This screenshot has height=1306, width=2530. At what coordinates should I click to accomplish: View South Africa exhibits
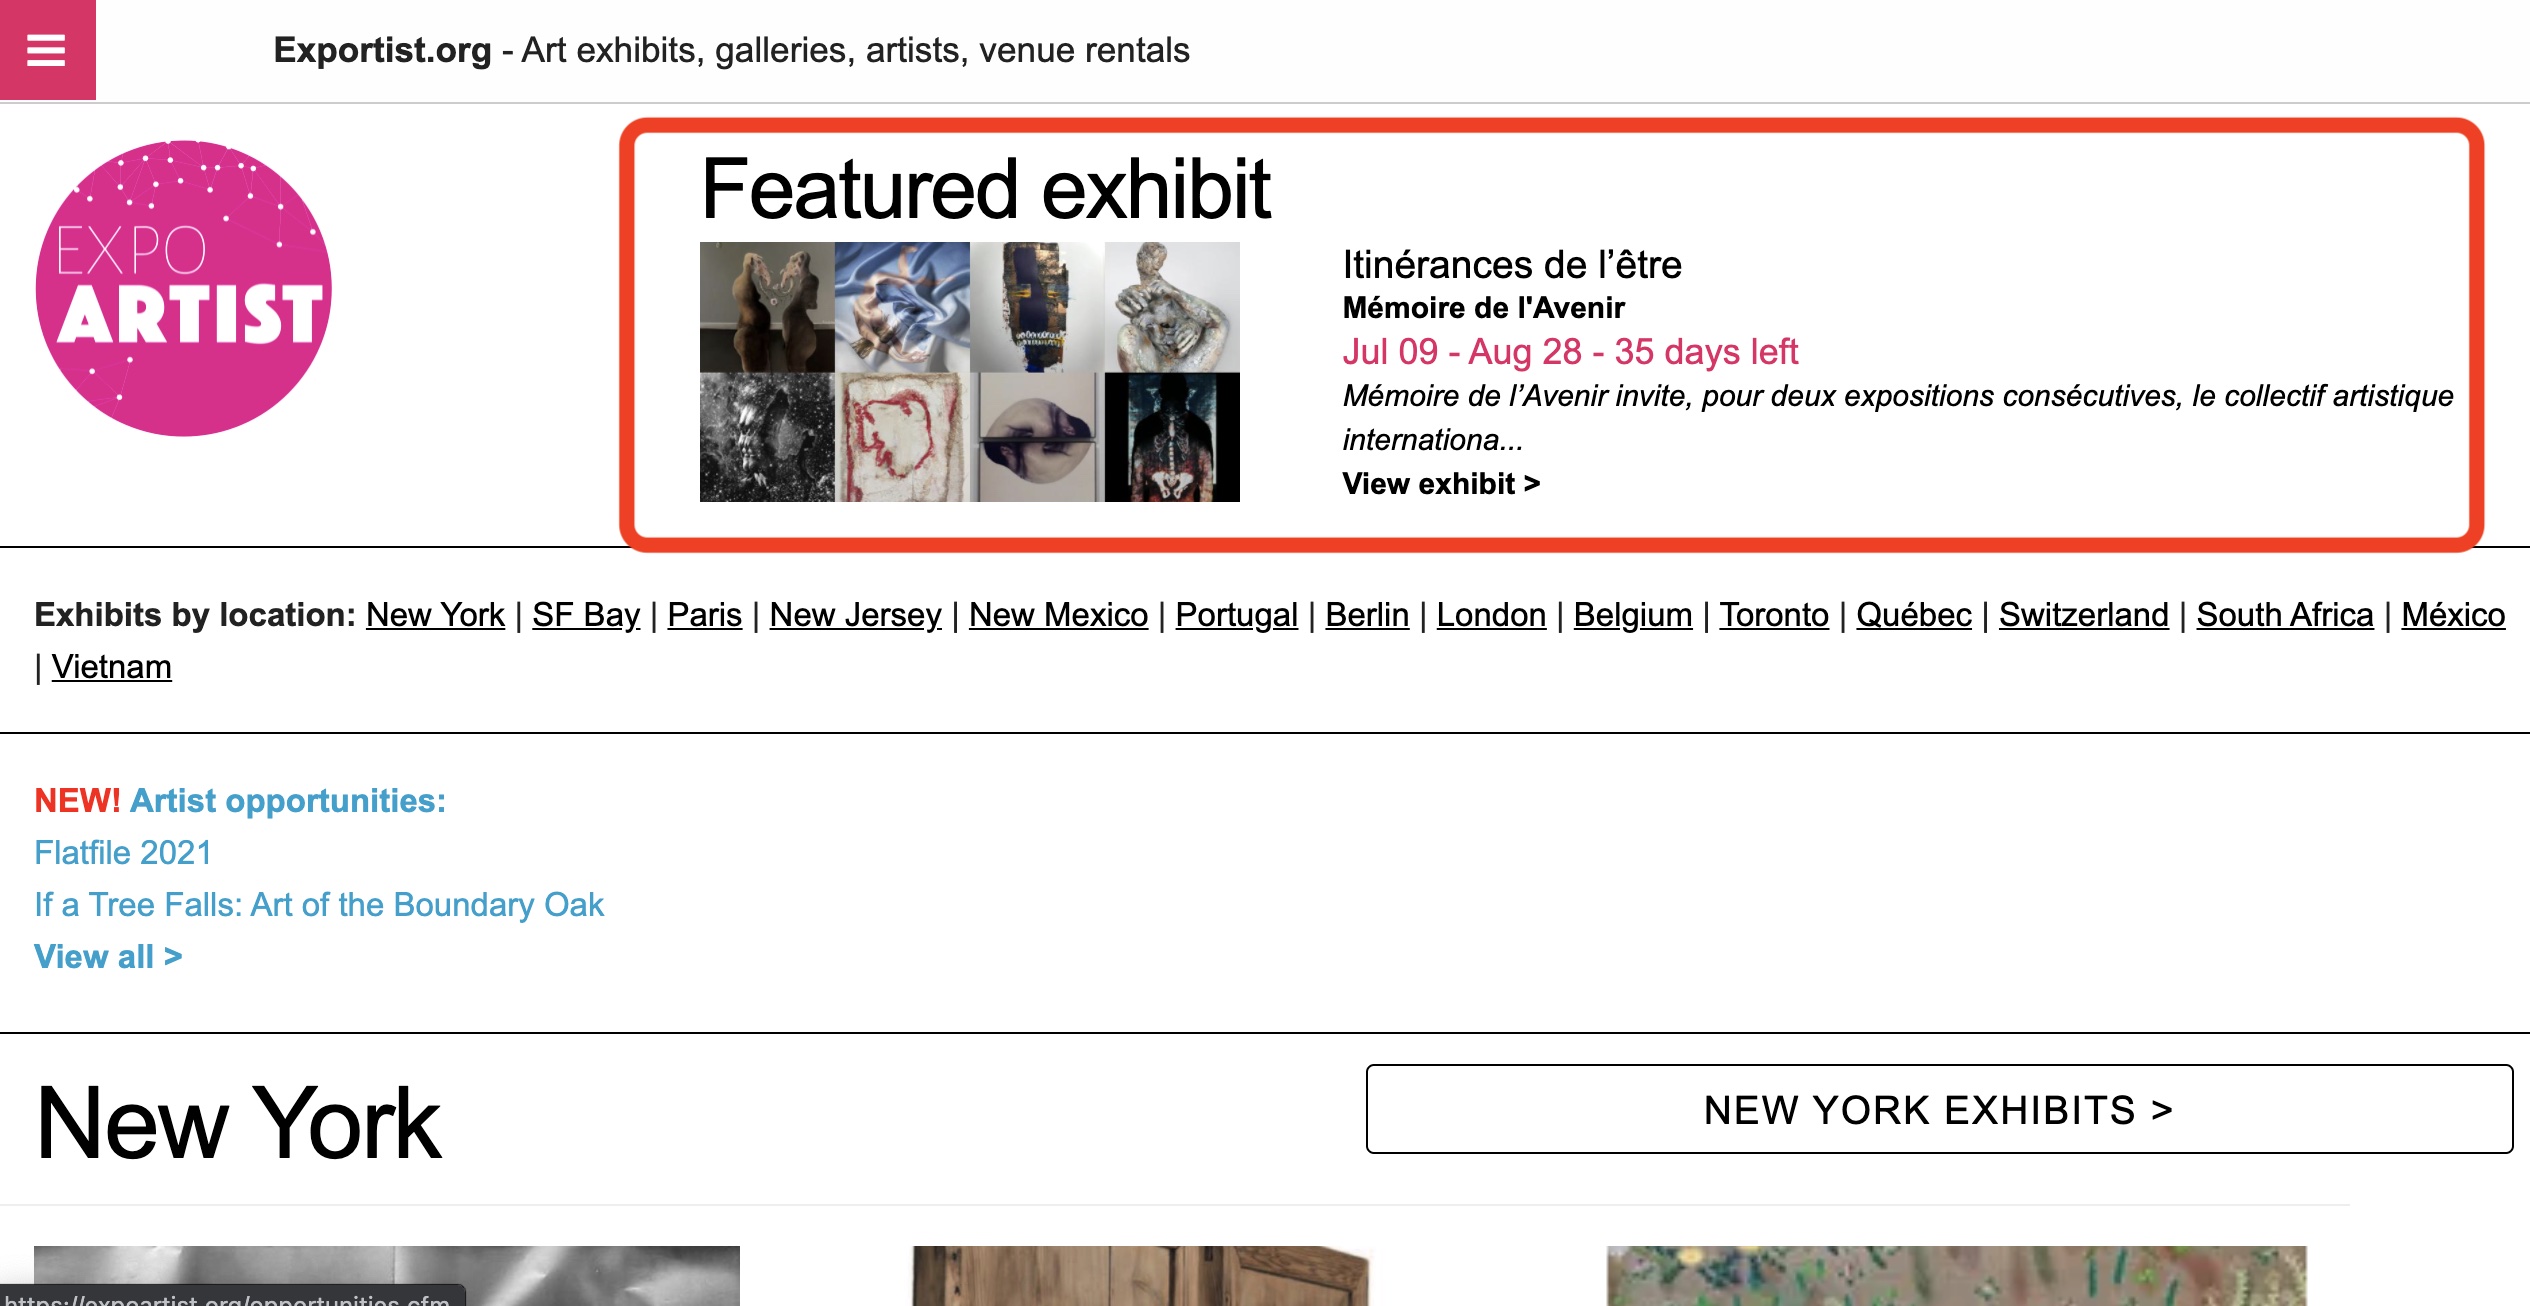(2285, 615)
